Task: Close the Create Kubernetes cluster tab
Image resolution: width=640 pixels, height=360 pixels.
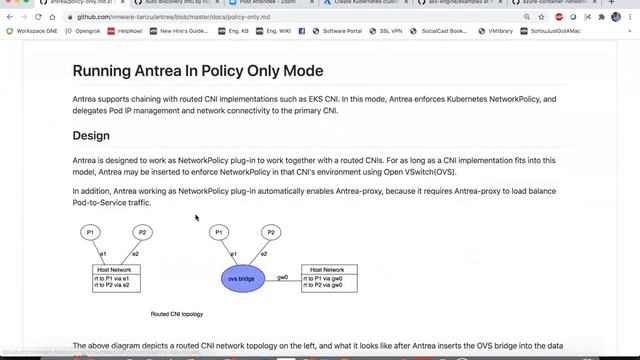Action: point(406,2)
